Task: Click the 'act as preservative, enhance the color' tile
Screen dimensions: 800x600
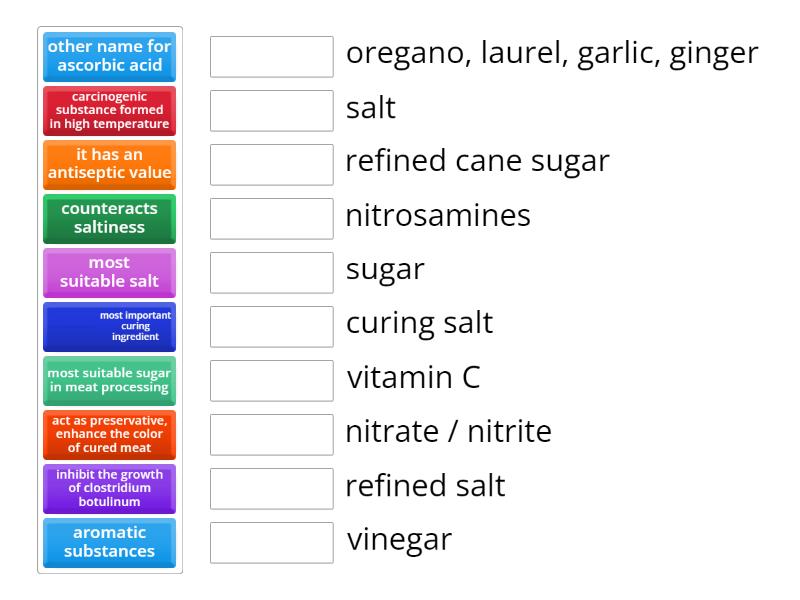Action: tap(109, 435)
